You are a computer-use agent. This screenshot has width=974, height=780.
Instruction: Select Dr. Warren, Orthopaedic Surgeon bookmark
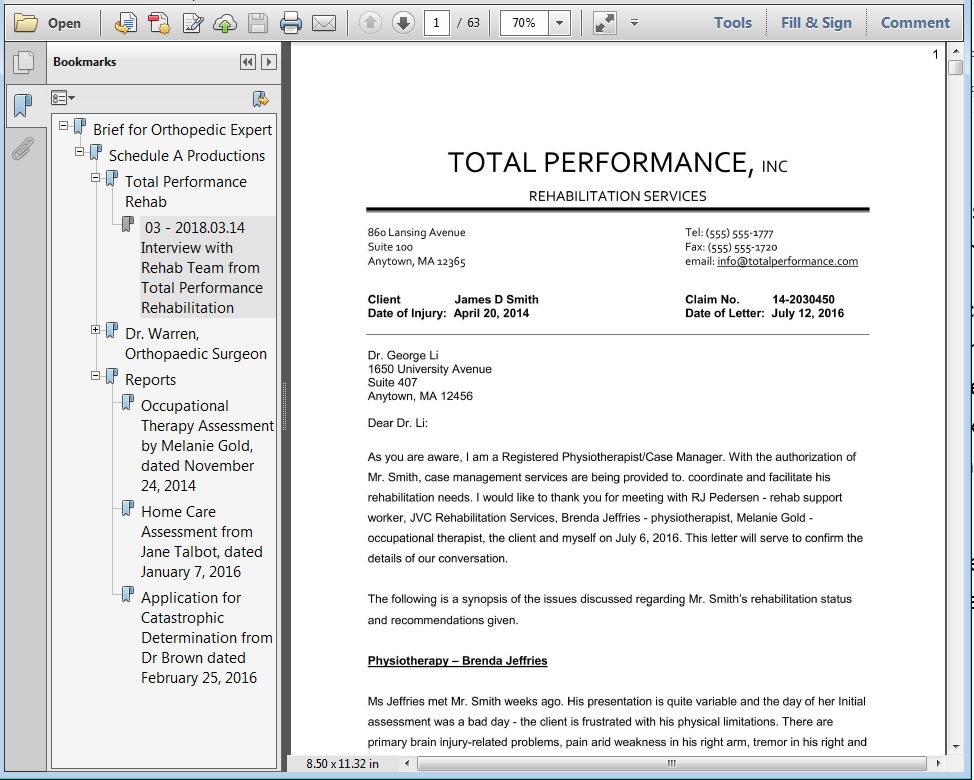point(196,344)
